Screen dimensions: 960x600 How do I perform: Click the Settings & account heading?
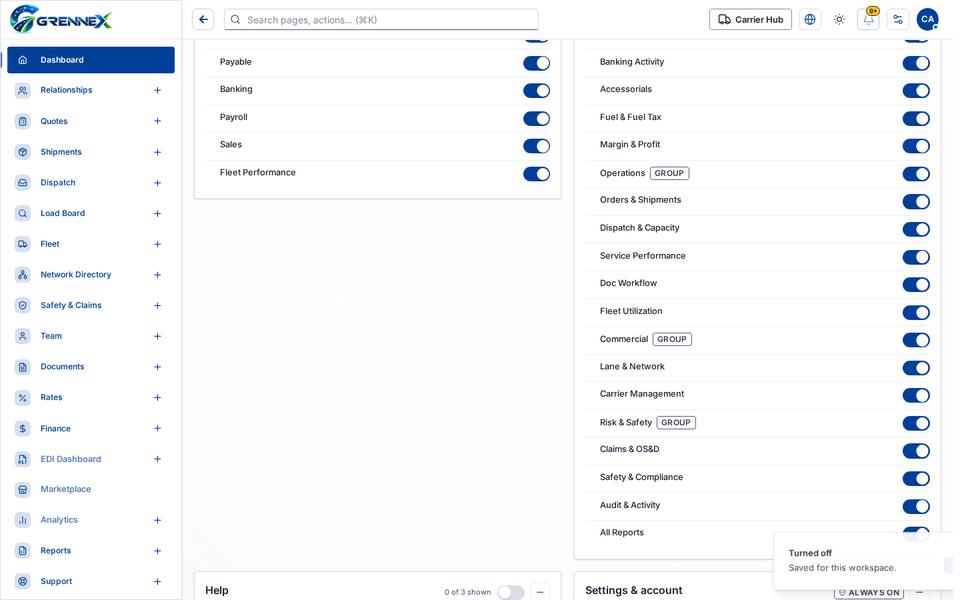point(633,590)
